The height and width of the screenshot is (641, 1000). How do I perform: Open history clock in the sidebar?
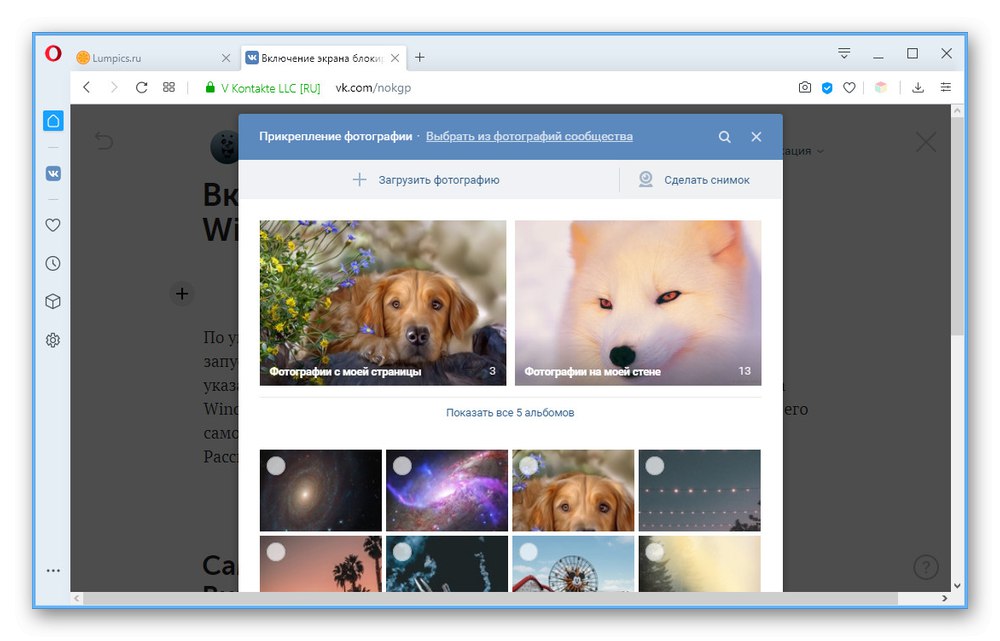click(53, 263)
